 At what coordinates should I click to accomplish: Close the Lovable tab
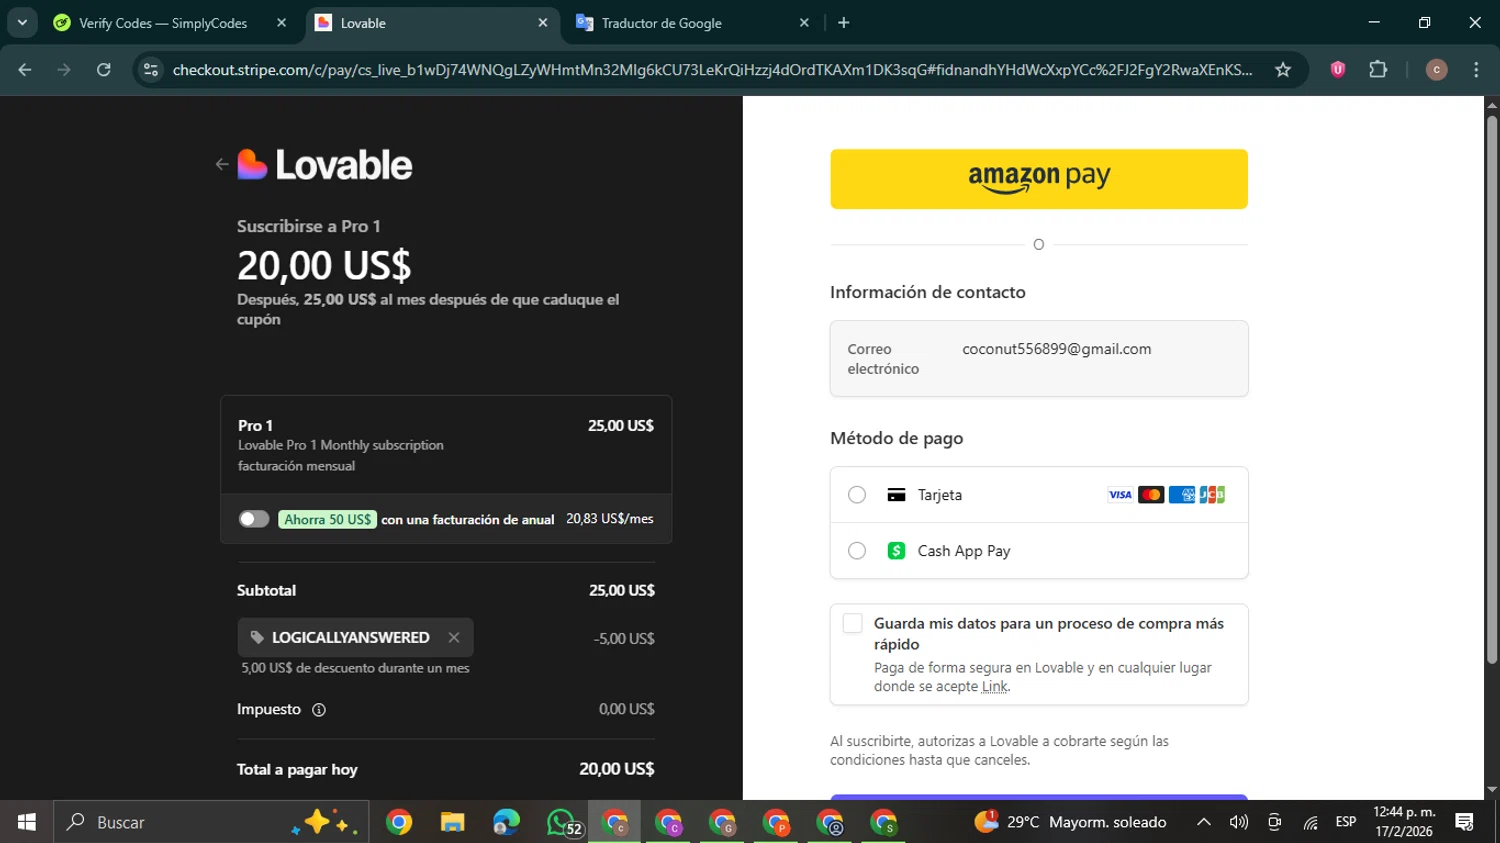pos(543,23)
